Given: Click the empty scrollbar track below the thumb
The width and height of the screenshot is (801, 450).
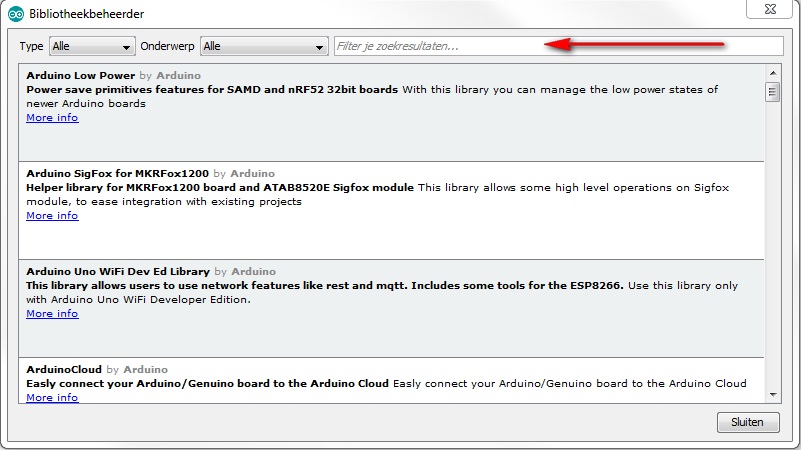Looking at the screenshot, I should click(x=772, y=250).
